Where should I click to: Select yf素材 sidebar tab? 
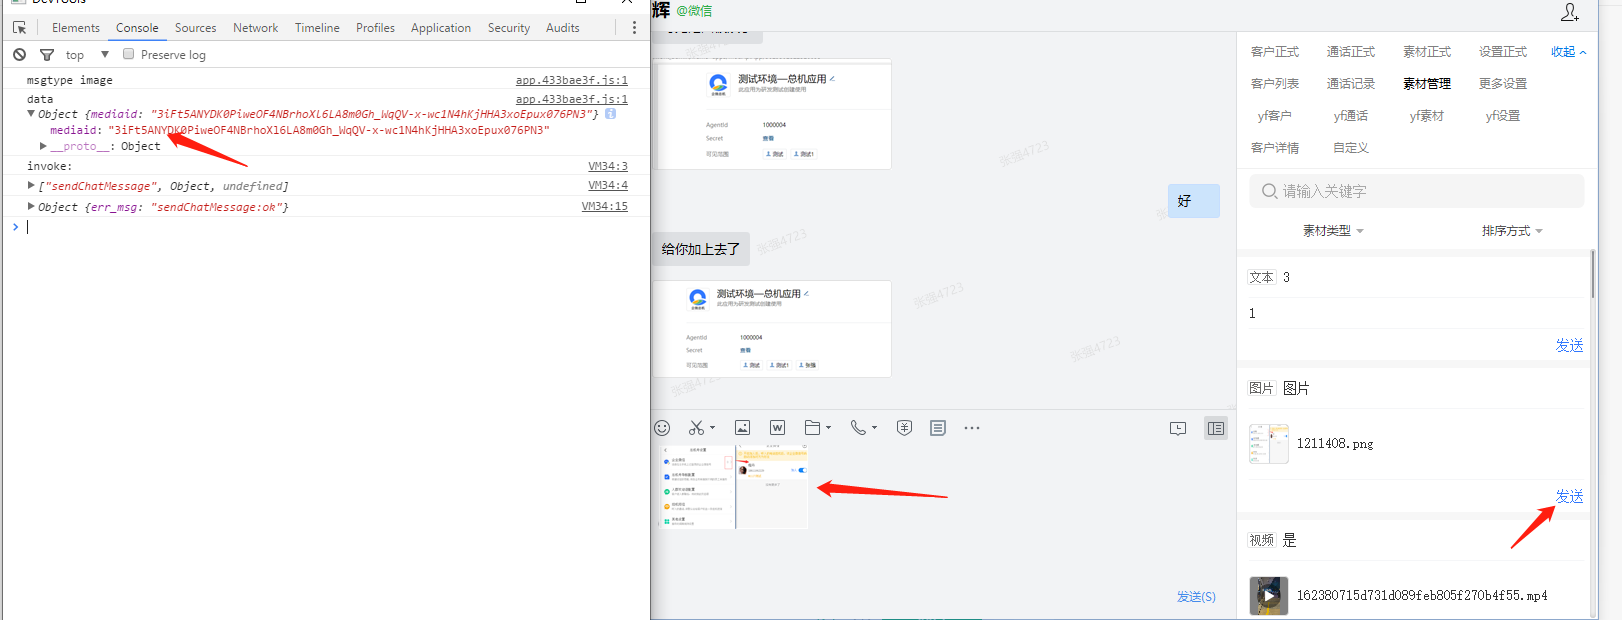1427,116
